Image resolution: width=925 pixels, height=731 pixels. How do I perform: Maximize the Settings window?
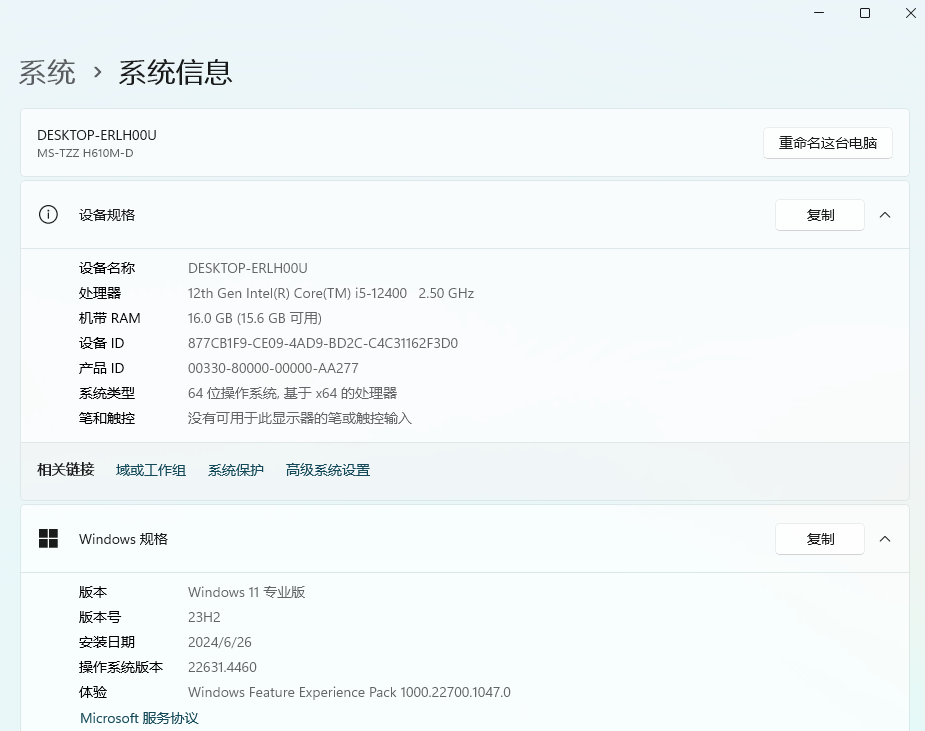pos(865,13)
